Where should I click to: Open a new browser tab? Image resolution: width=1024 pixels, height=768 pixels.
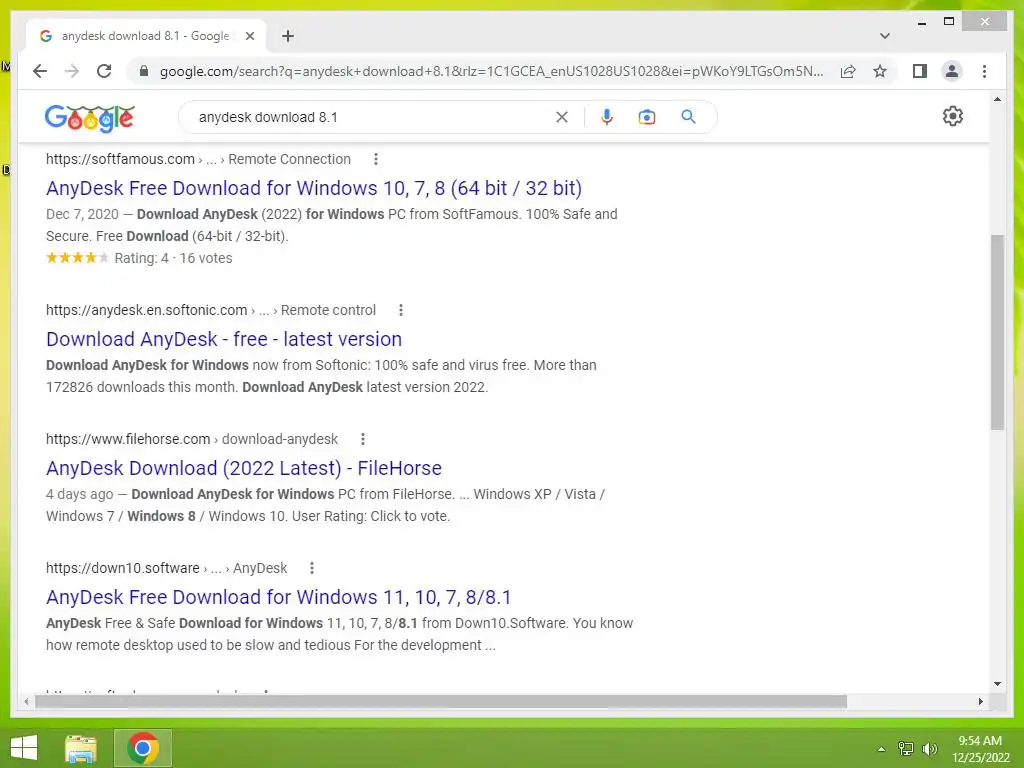pos(288,36)
